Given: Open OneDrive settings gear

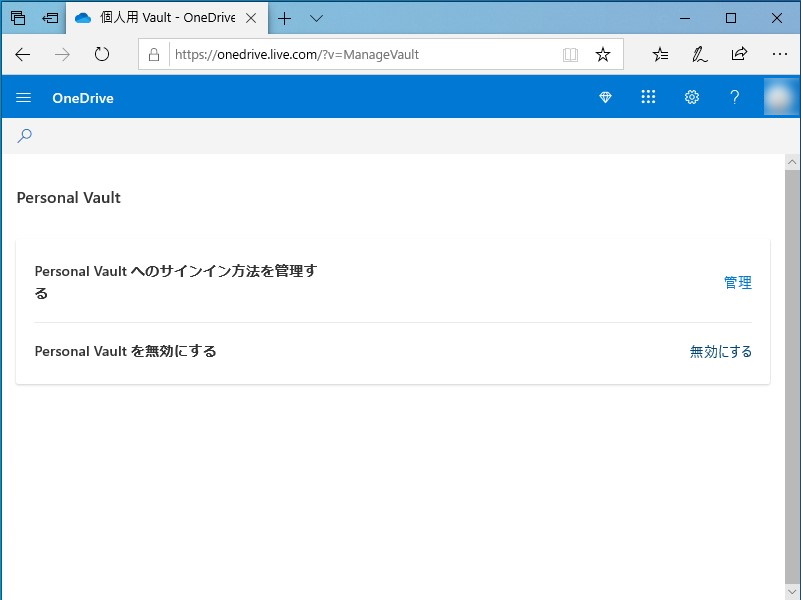Looking at the screenshot, I should [692, 97].
